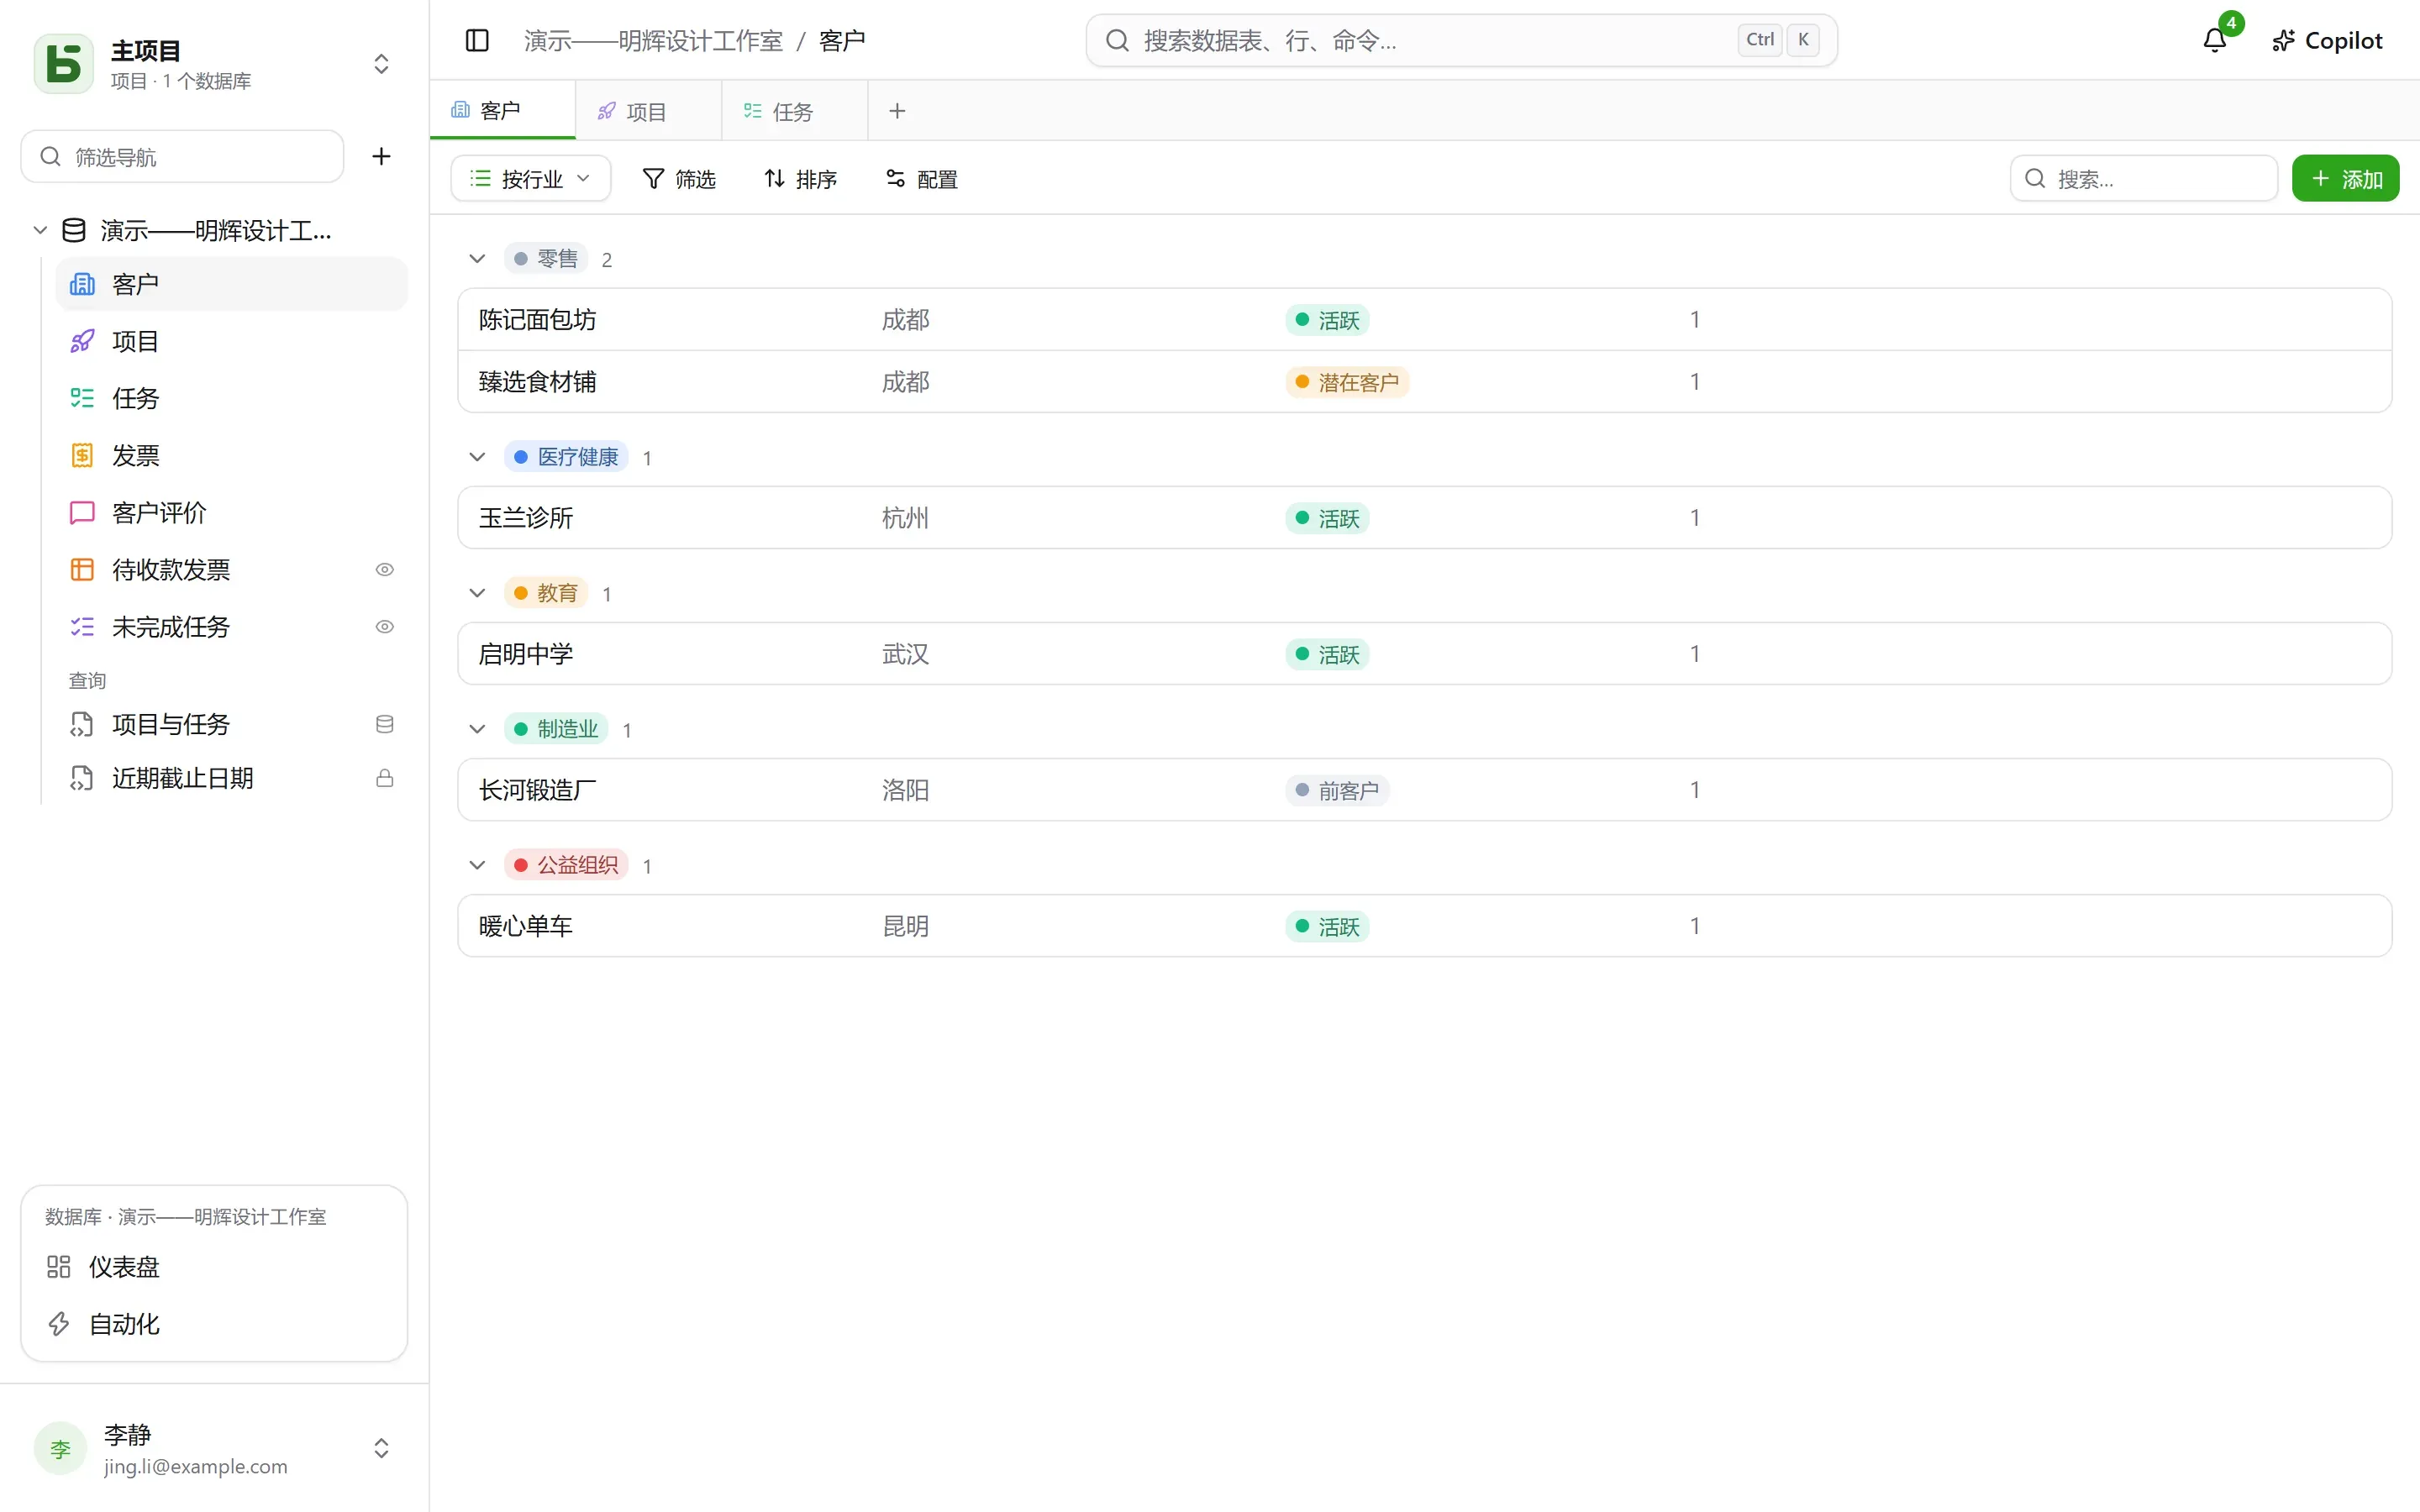Viewport: 2420px width, 1512px height.
Task: Click the green 添加 button
Action: tap(2345, 178)
